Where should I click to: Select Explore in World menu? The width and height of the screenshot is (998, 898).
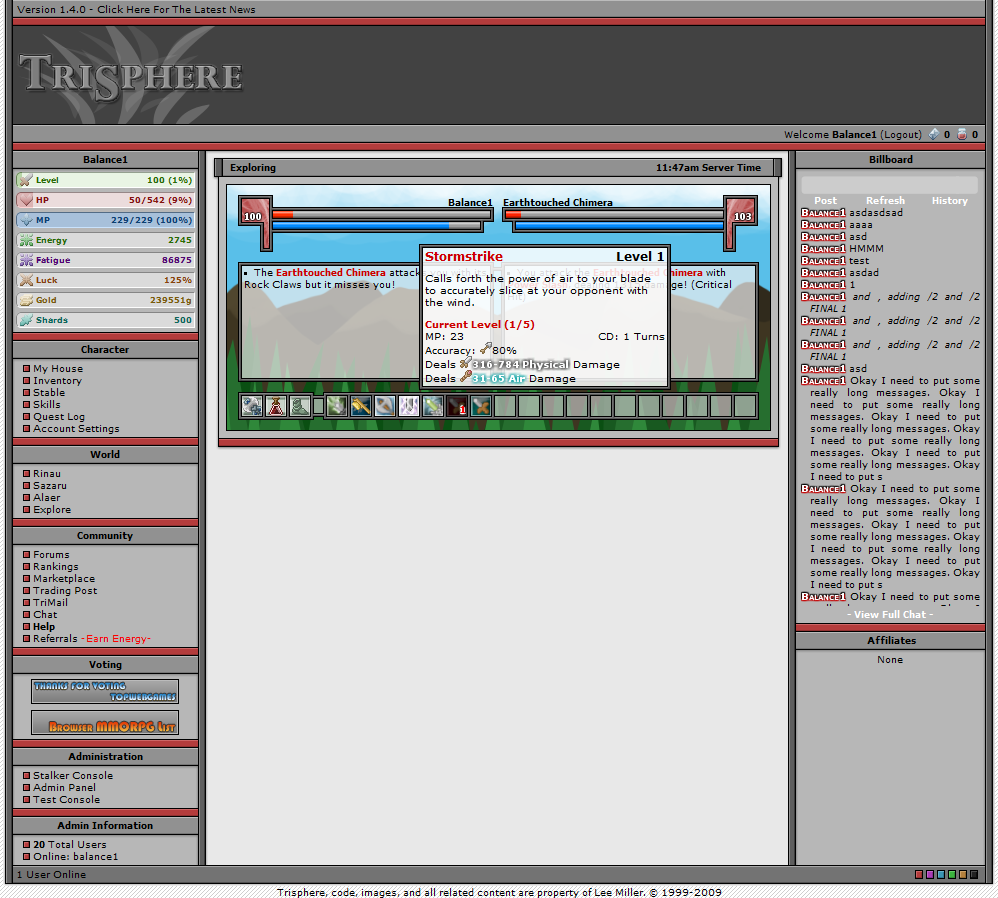(52, 510)
